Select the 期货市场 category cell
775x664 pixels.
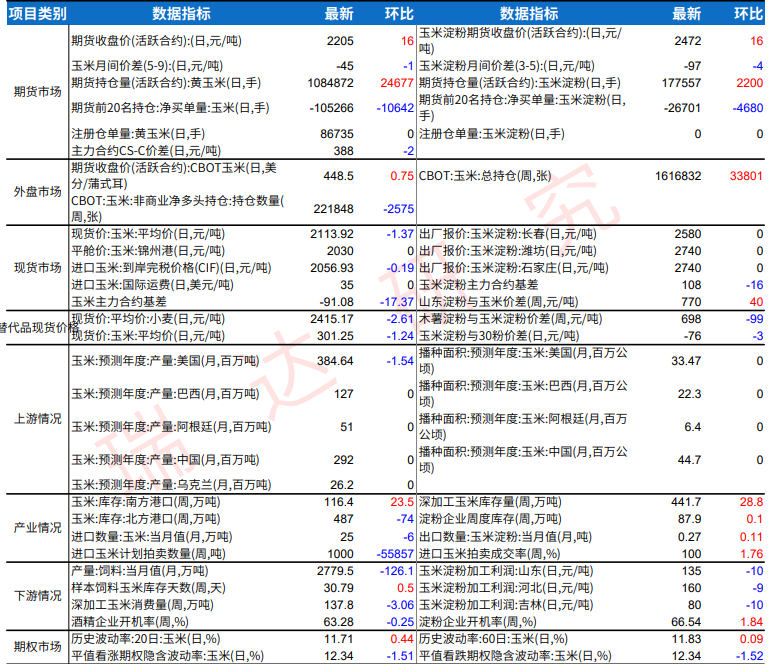34,91
